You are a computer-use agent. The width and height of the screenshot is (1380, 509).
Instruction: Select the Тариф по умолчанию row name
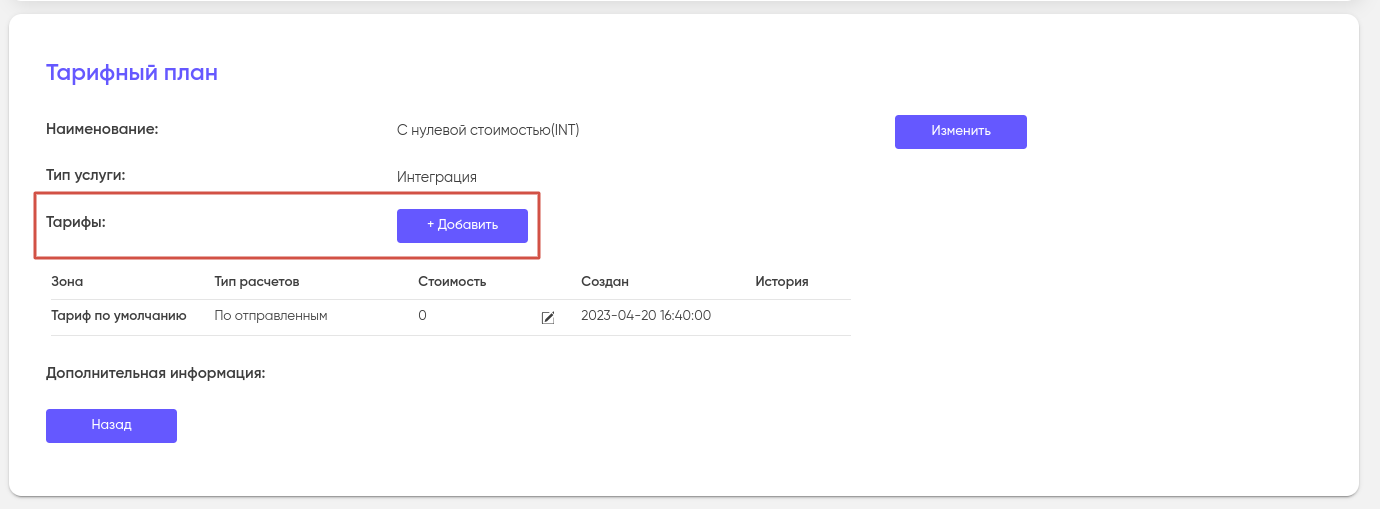pyautogui.click(x=119, y=316)
